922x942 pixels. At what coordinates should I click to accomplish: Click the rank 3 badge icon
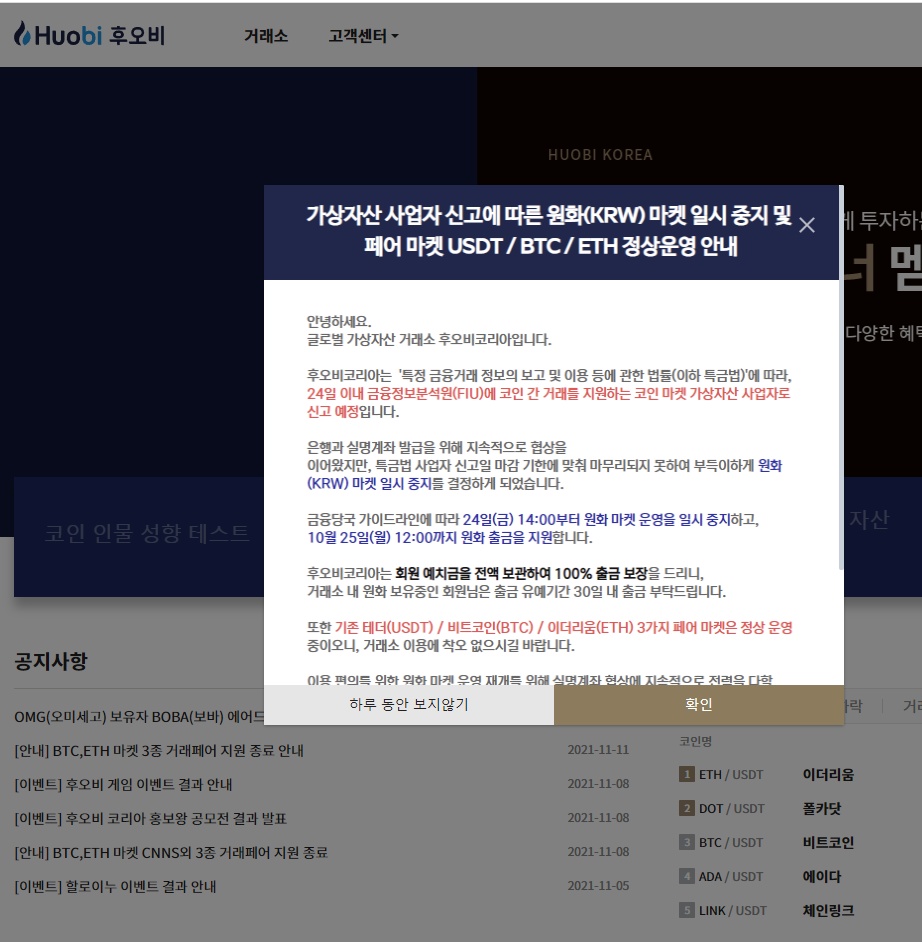pos(687,842)
